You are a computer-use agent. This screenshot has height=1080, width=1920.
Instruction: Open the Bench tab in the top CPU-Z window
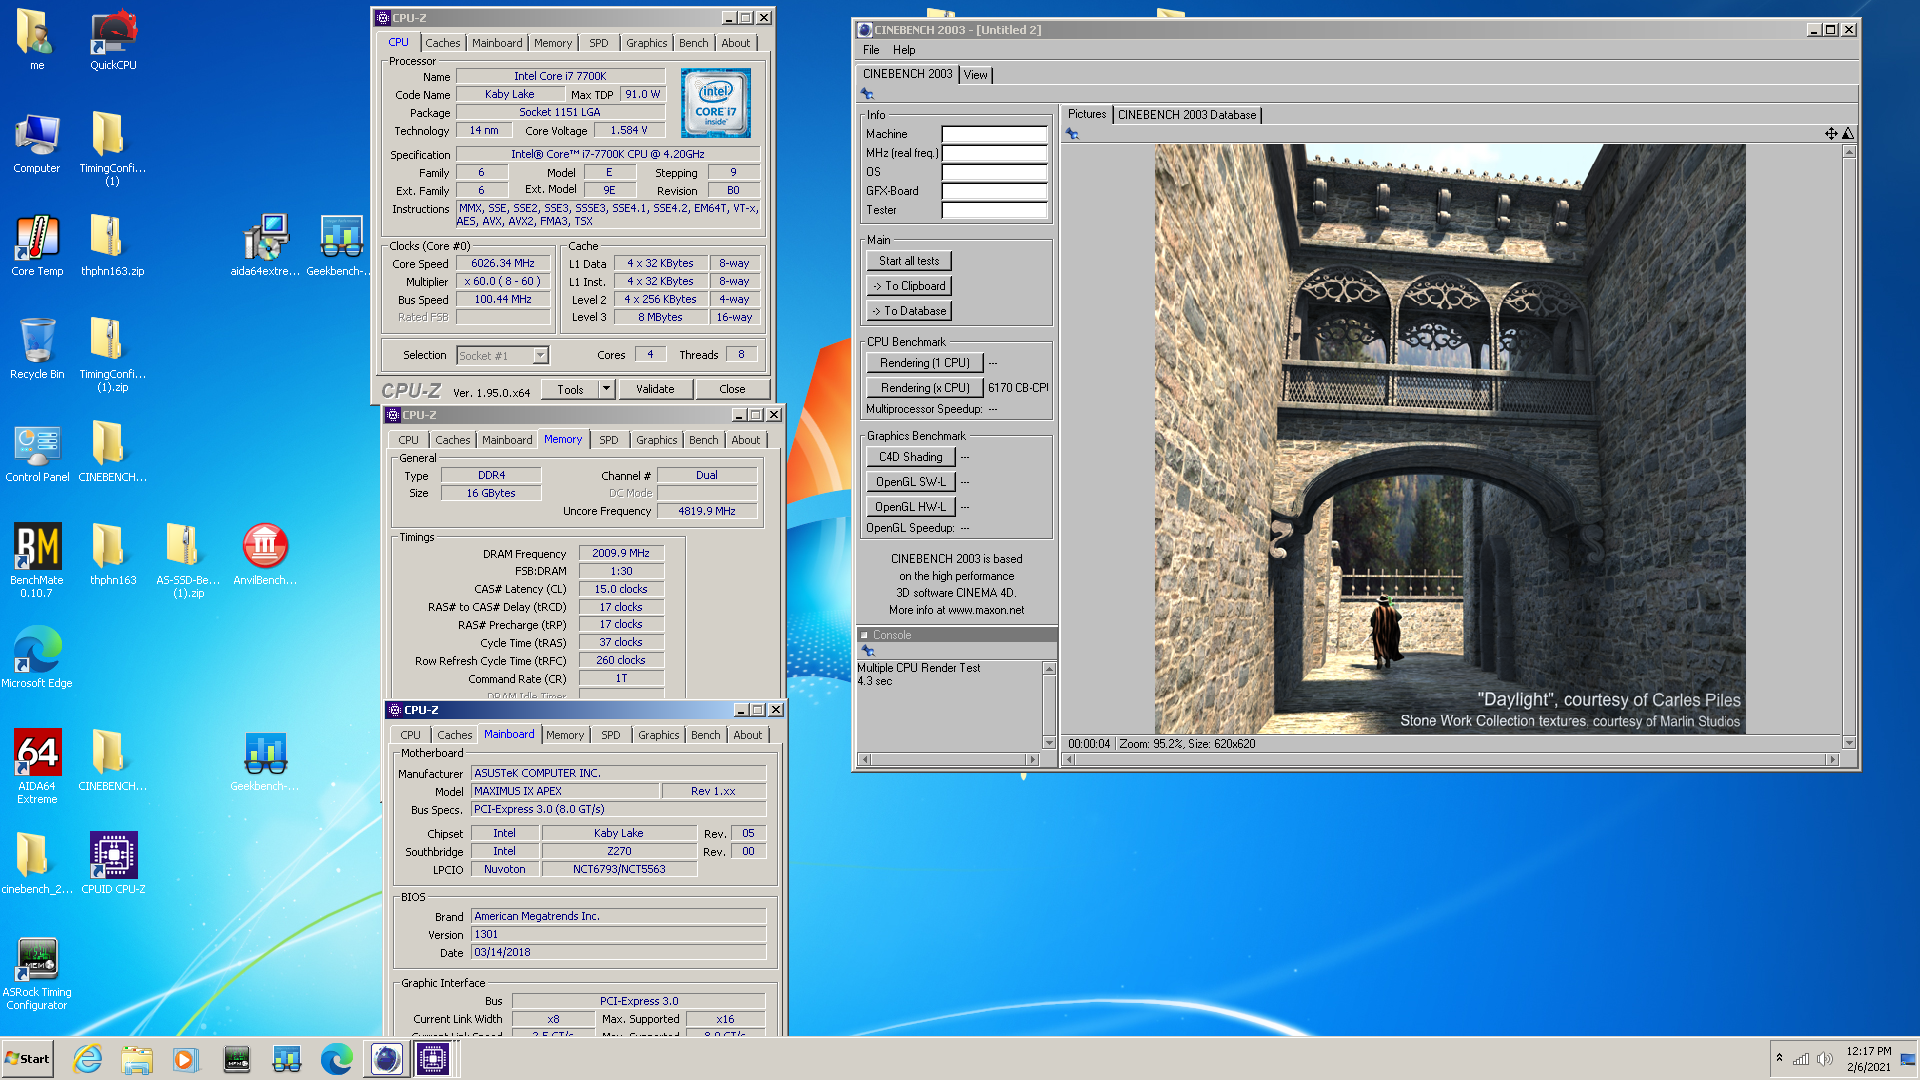tap(693, 43)
